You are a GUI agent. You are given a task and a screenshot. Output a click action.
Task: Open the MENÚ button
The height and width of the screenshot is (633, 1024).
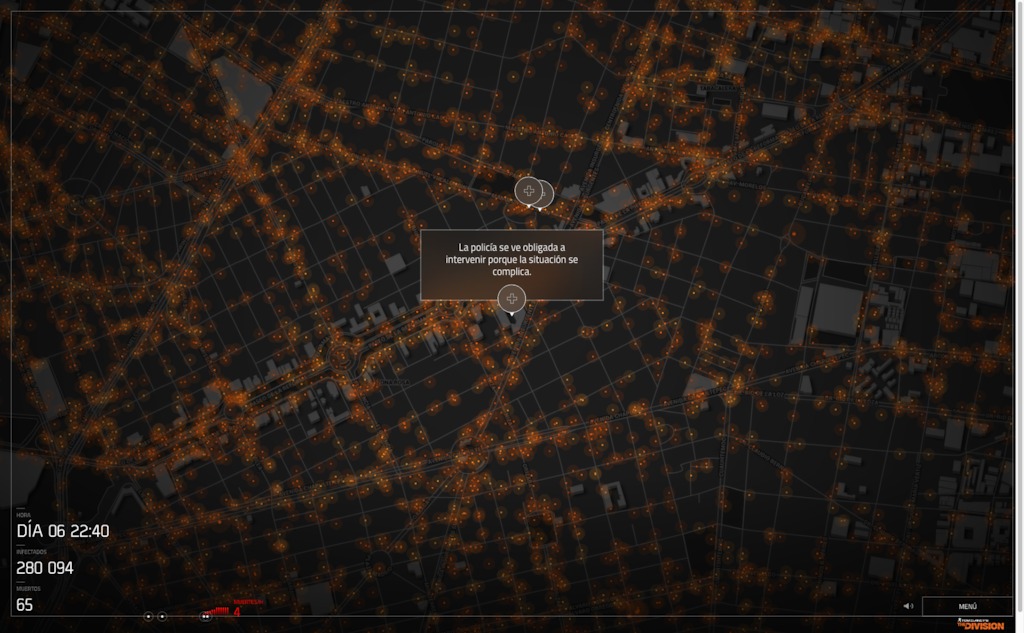pyautogui.click(x=967, y=606)
